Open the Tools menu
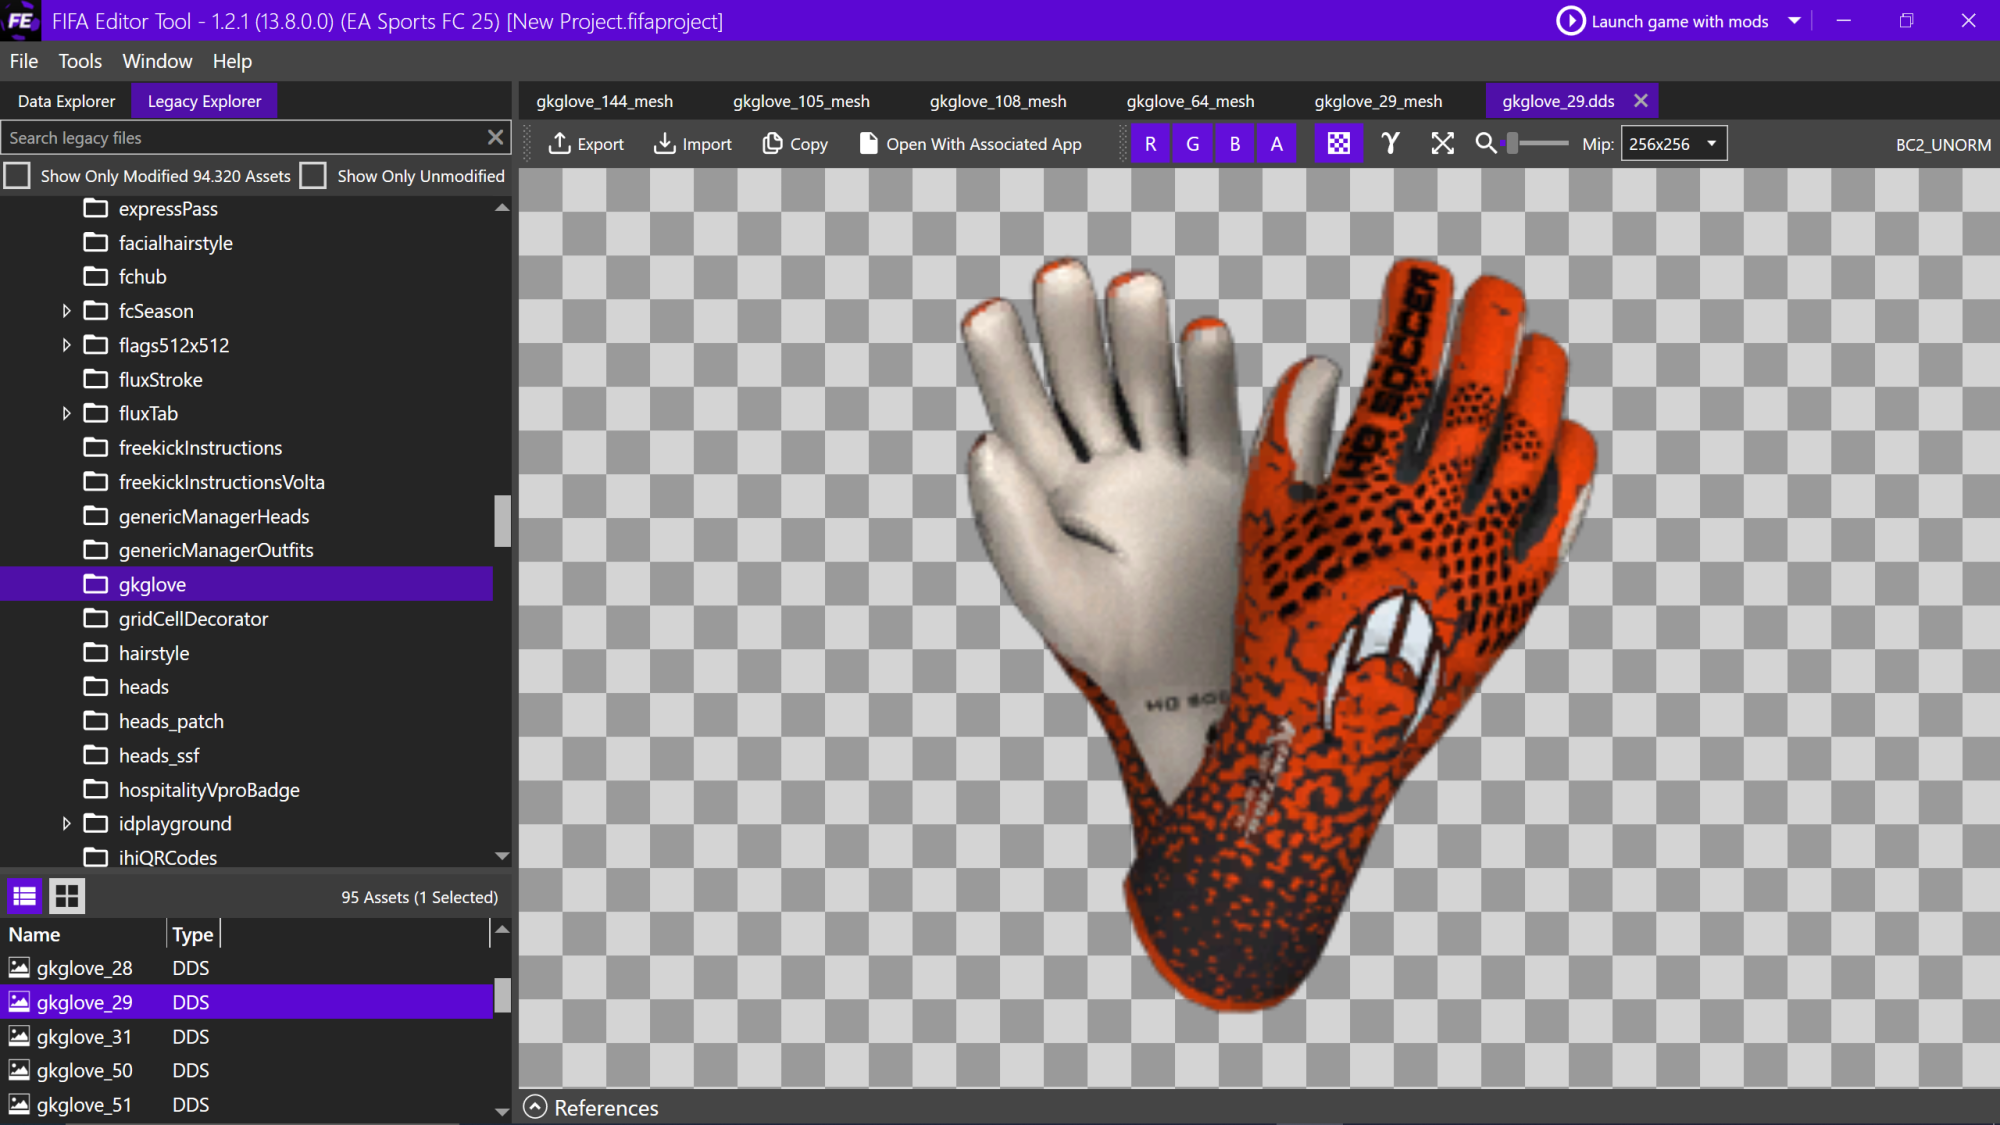The height and width of the screenshot is (1125, 2000). pyautogui.click(x=80, y=61)
